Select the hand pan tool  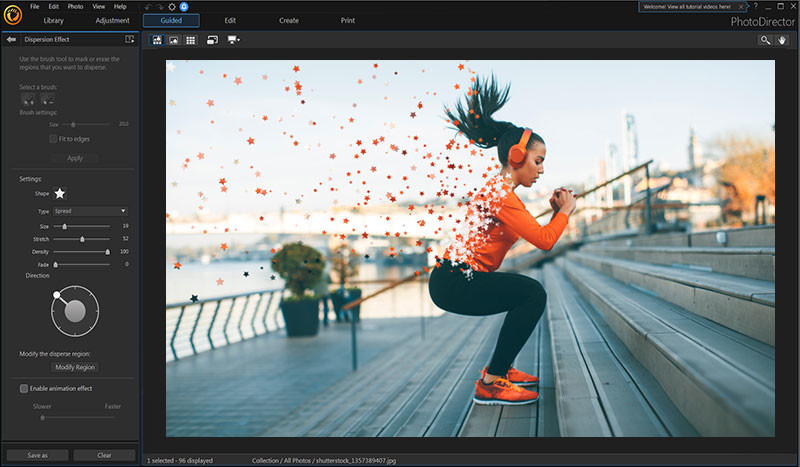pyautogui.click(x=783, y=40)
